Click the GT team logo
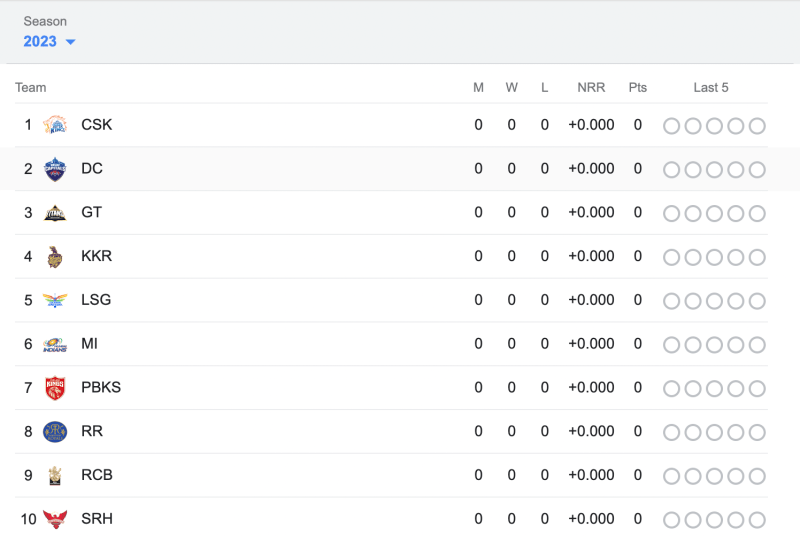The width and height of the screenshot is (800, 551). pyautogui.click(x=55, y=213)
